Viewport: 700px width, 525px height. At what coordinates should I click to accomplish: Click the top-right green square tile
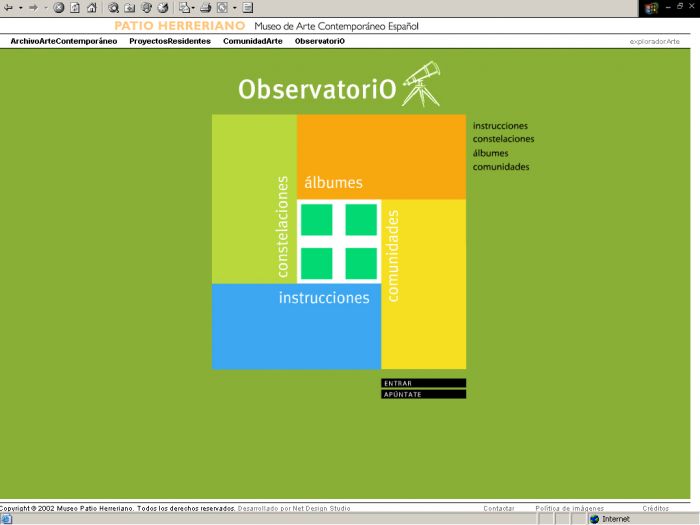point(361,220)
